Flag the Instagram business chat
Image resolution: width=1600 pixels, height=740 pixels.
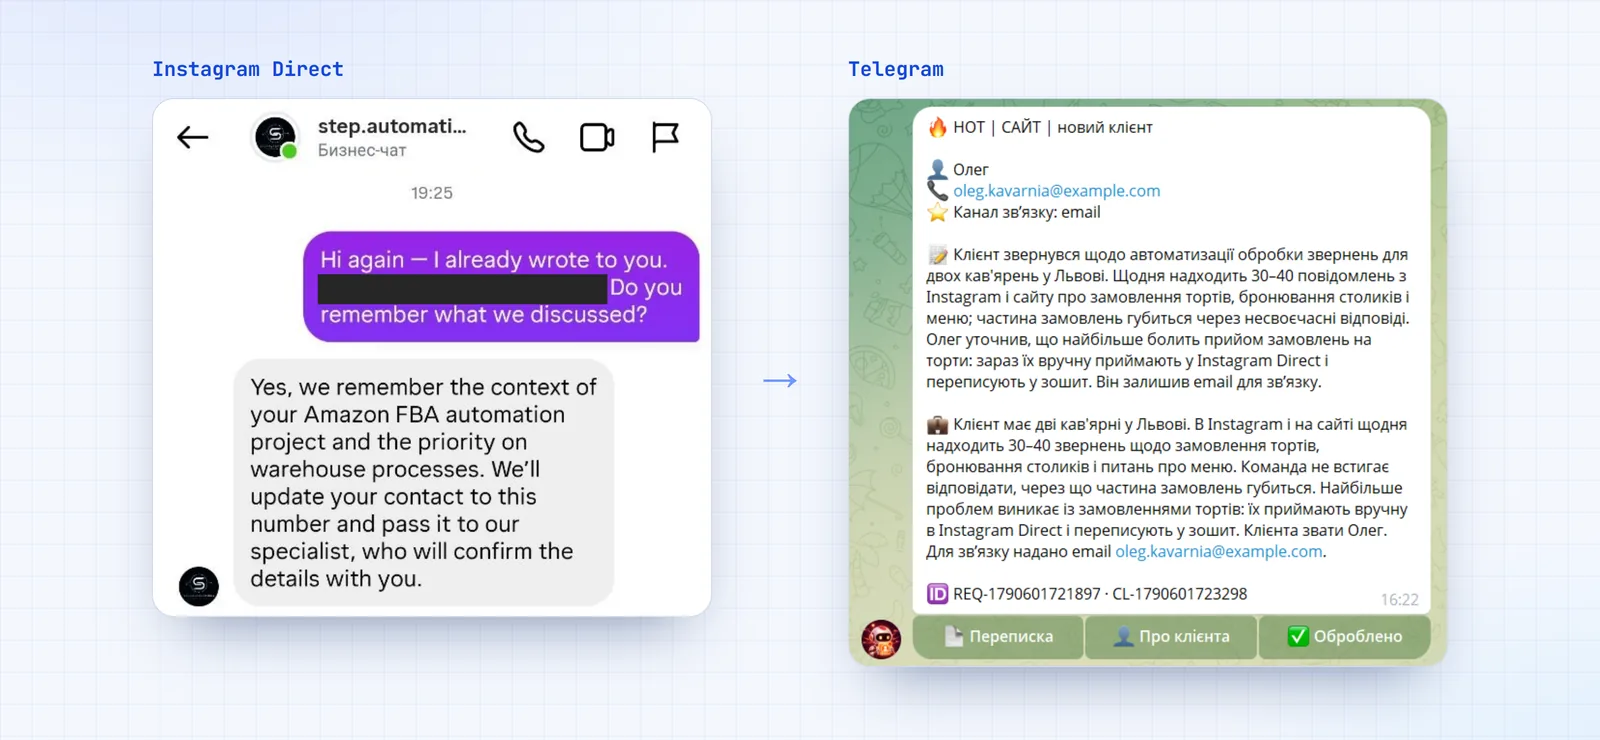(665, 137)
